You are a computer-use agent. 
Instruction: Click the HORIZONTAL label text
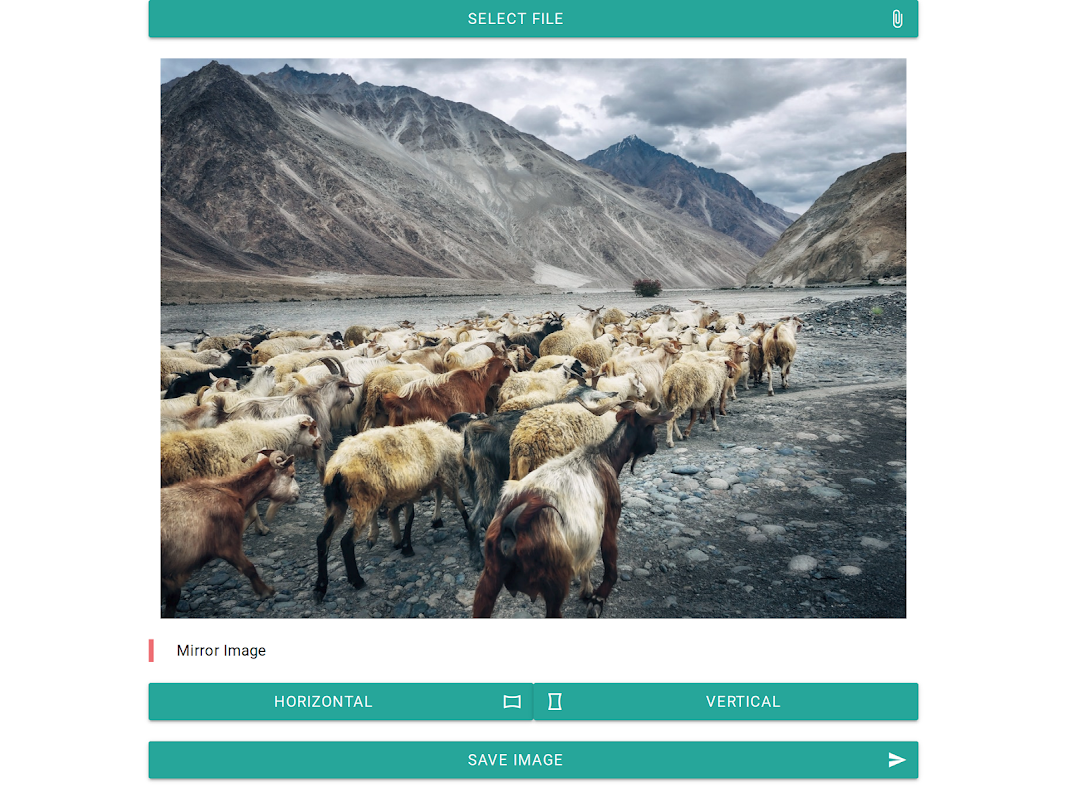(x=323, y=701)
